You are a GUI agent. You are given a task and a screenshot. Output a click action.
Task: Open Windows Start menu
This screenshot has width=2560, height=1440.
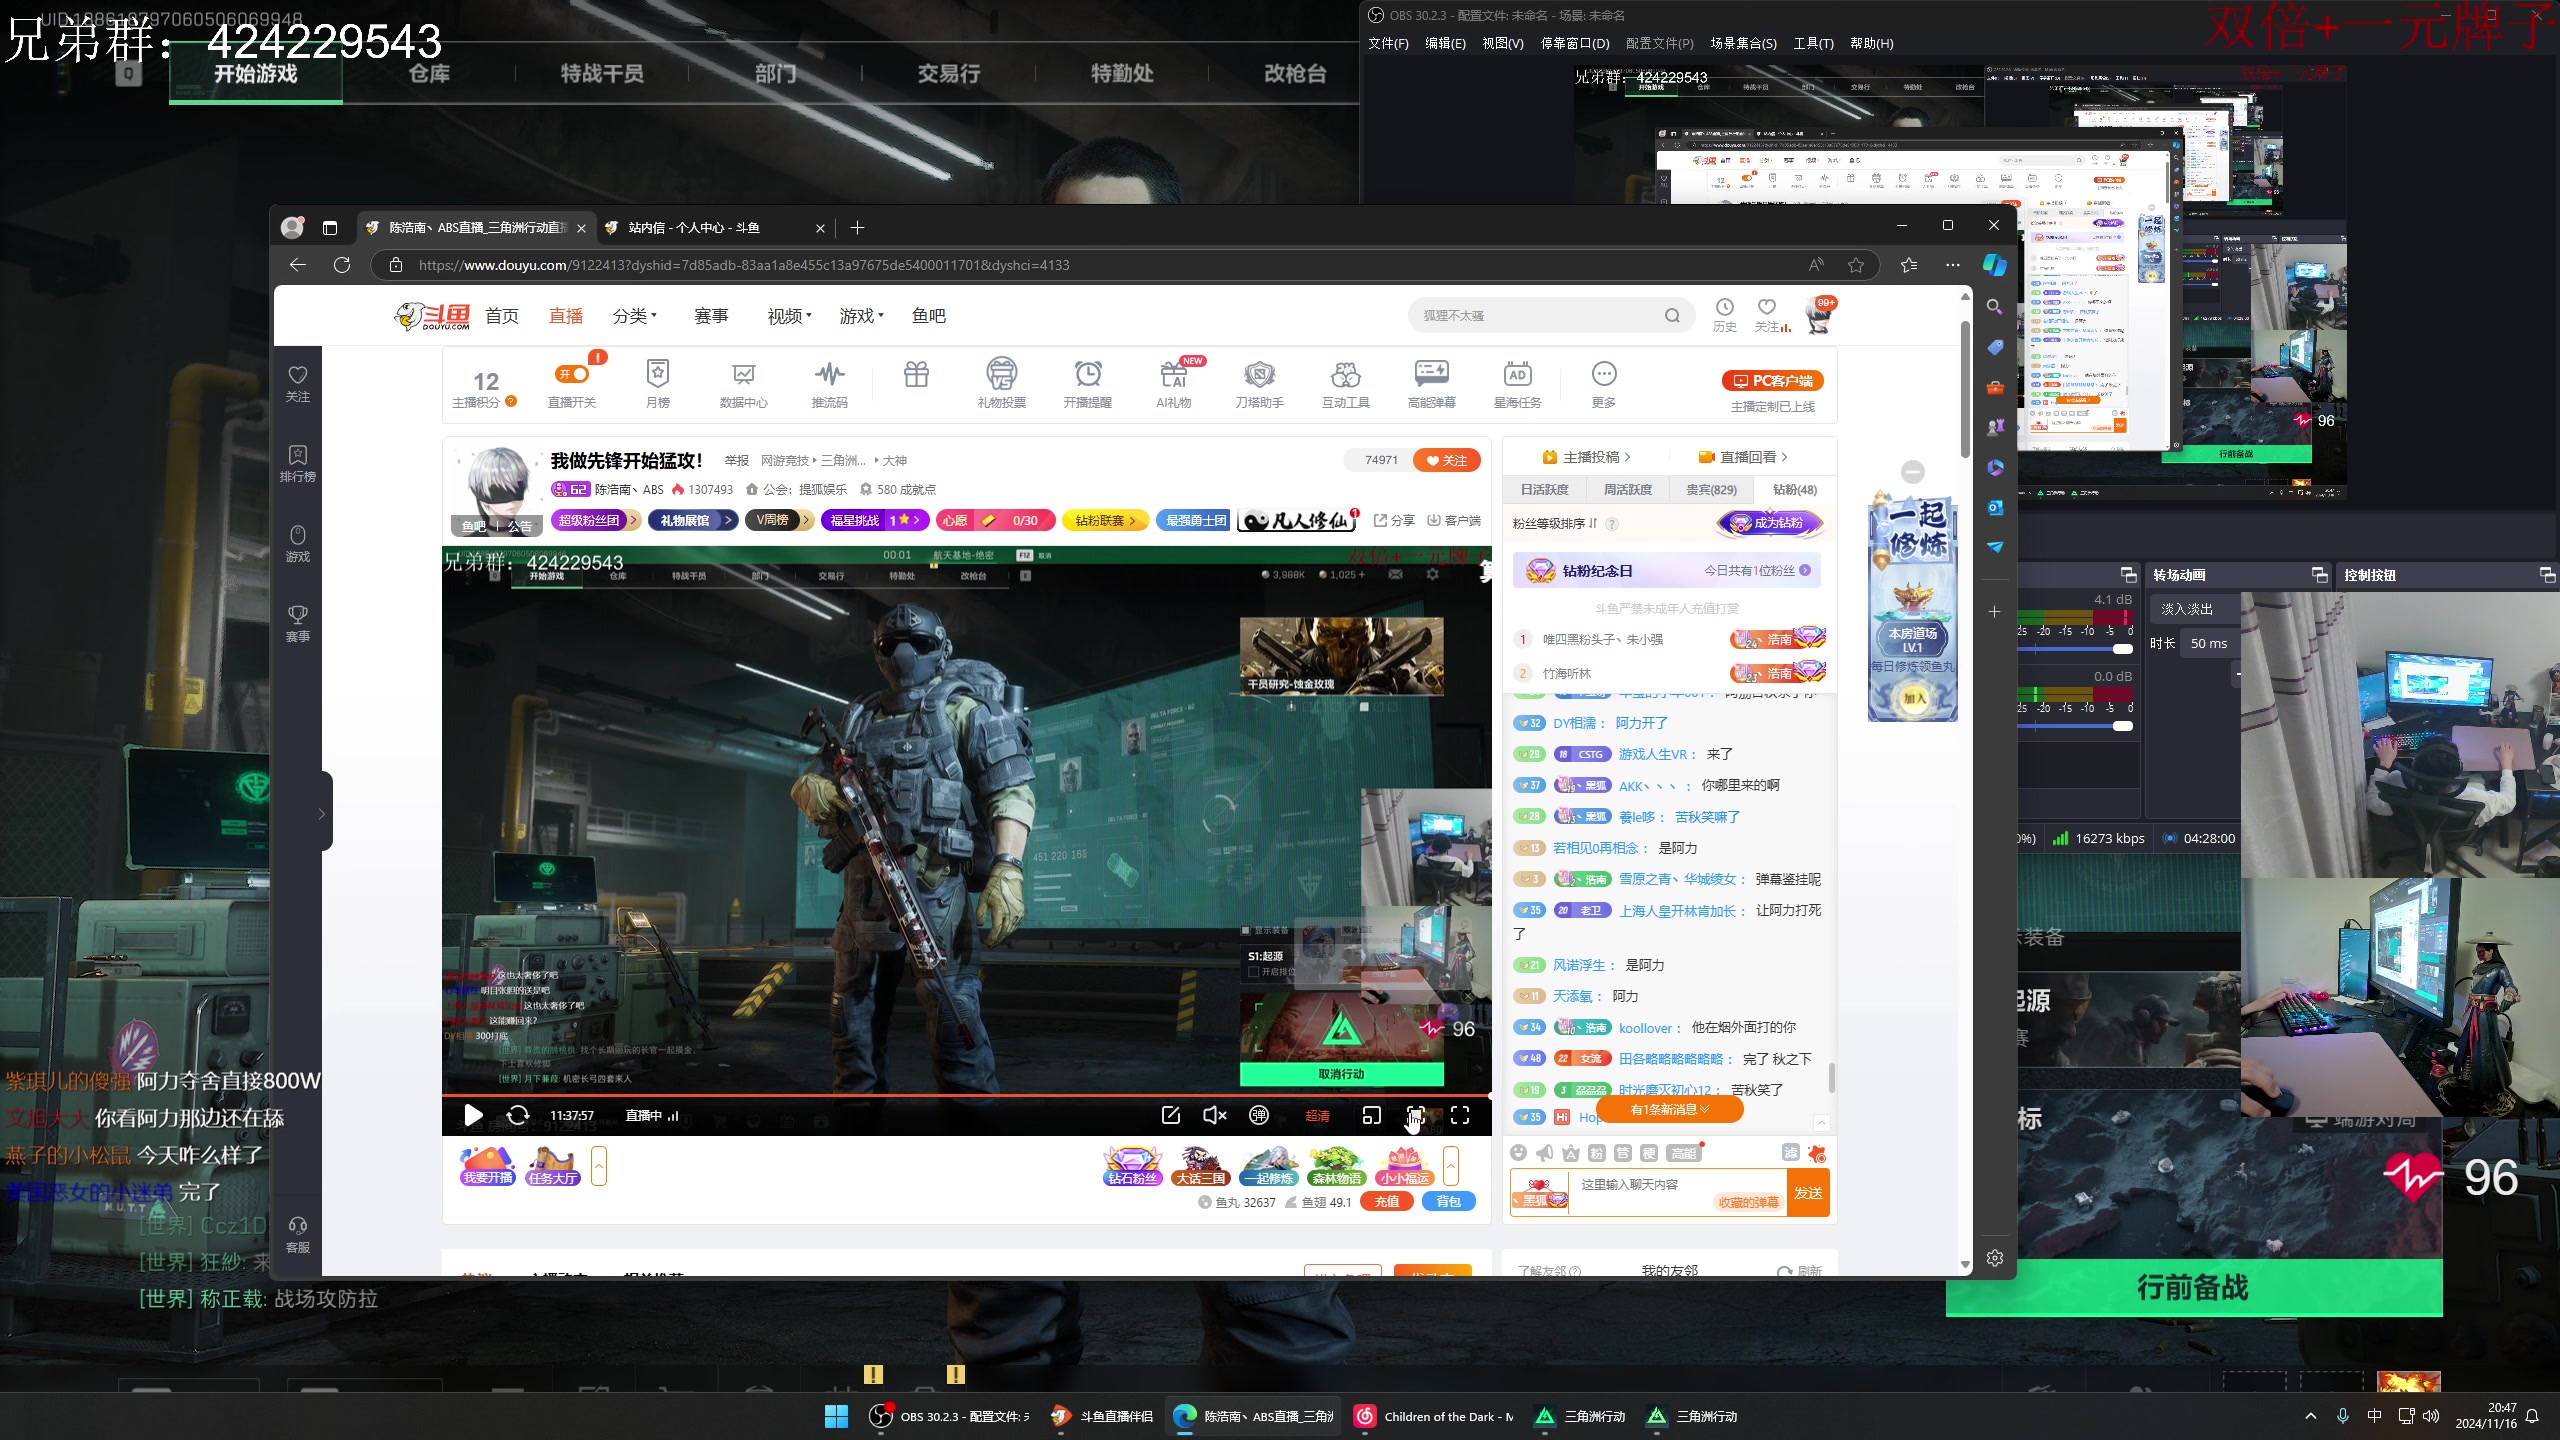(836, 1416)
